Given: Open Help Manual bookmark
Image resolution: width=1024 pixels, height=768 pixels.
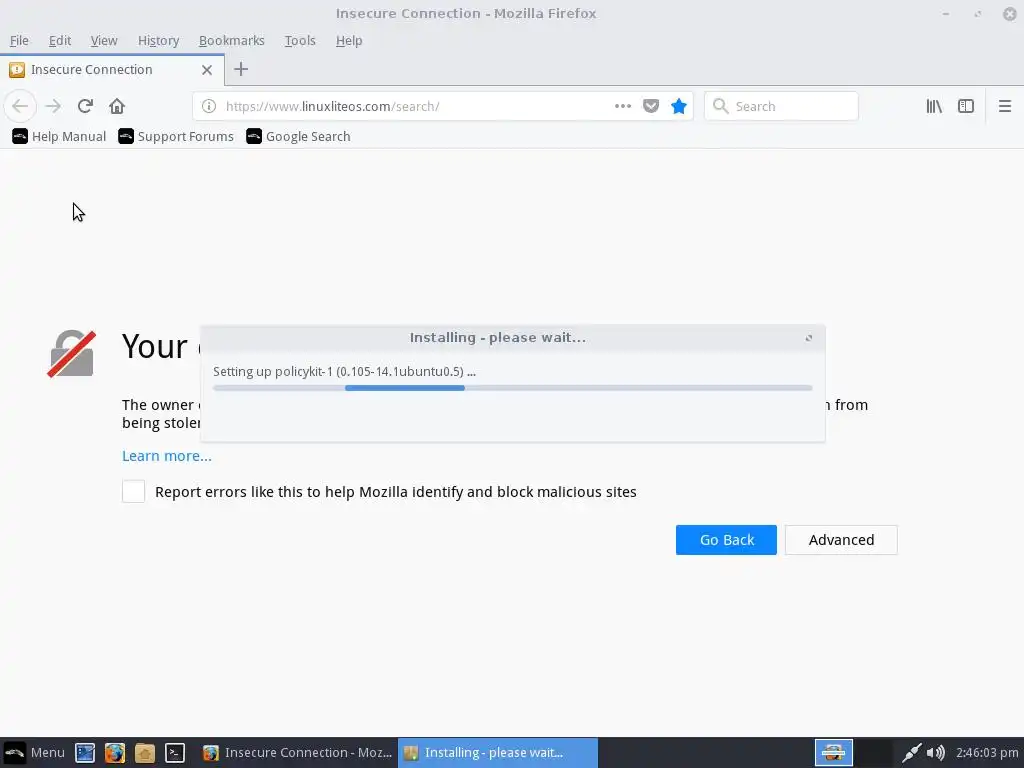Looking at the screenshot, I should pyautogui.click(x=59, y=136).
